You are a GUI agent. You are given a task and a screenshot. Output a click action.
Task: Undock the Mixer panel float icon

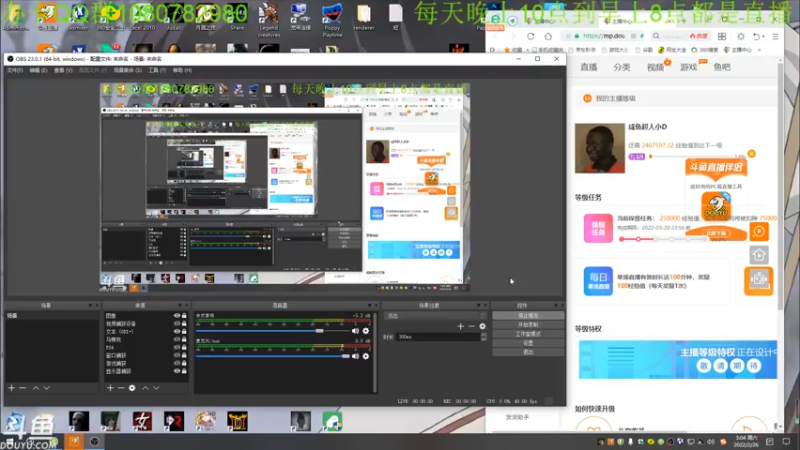[370, 306]
